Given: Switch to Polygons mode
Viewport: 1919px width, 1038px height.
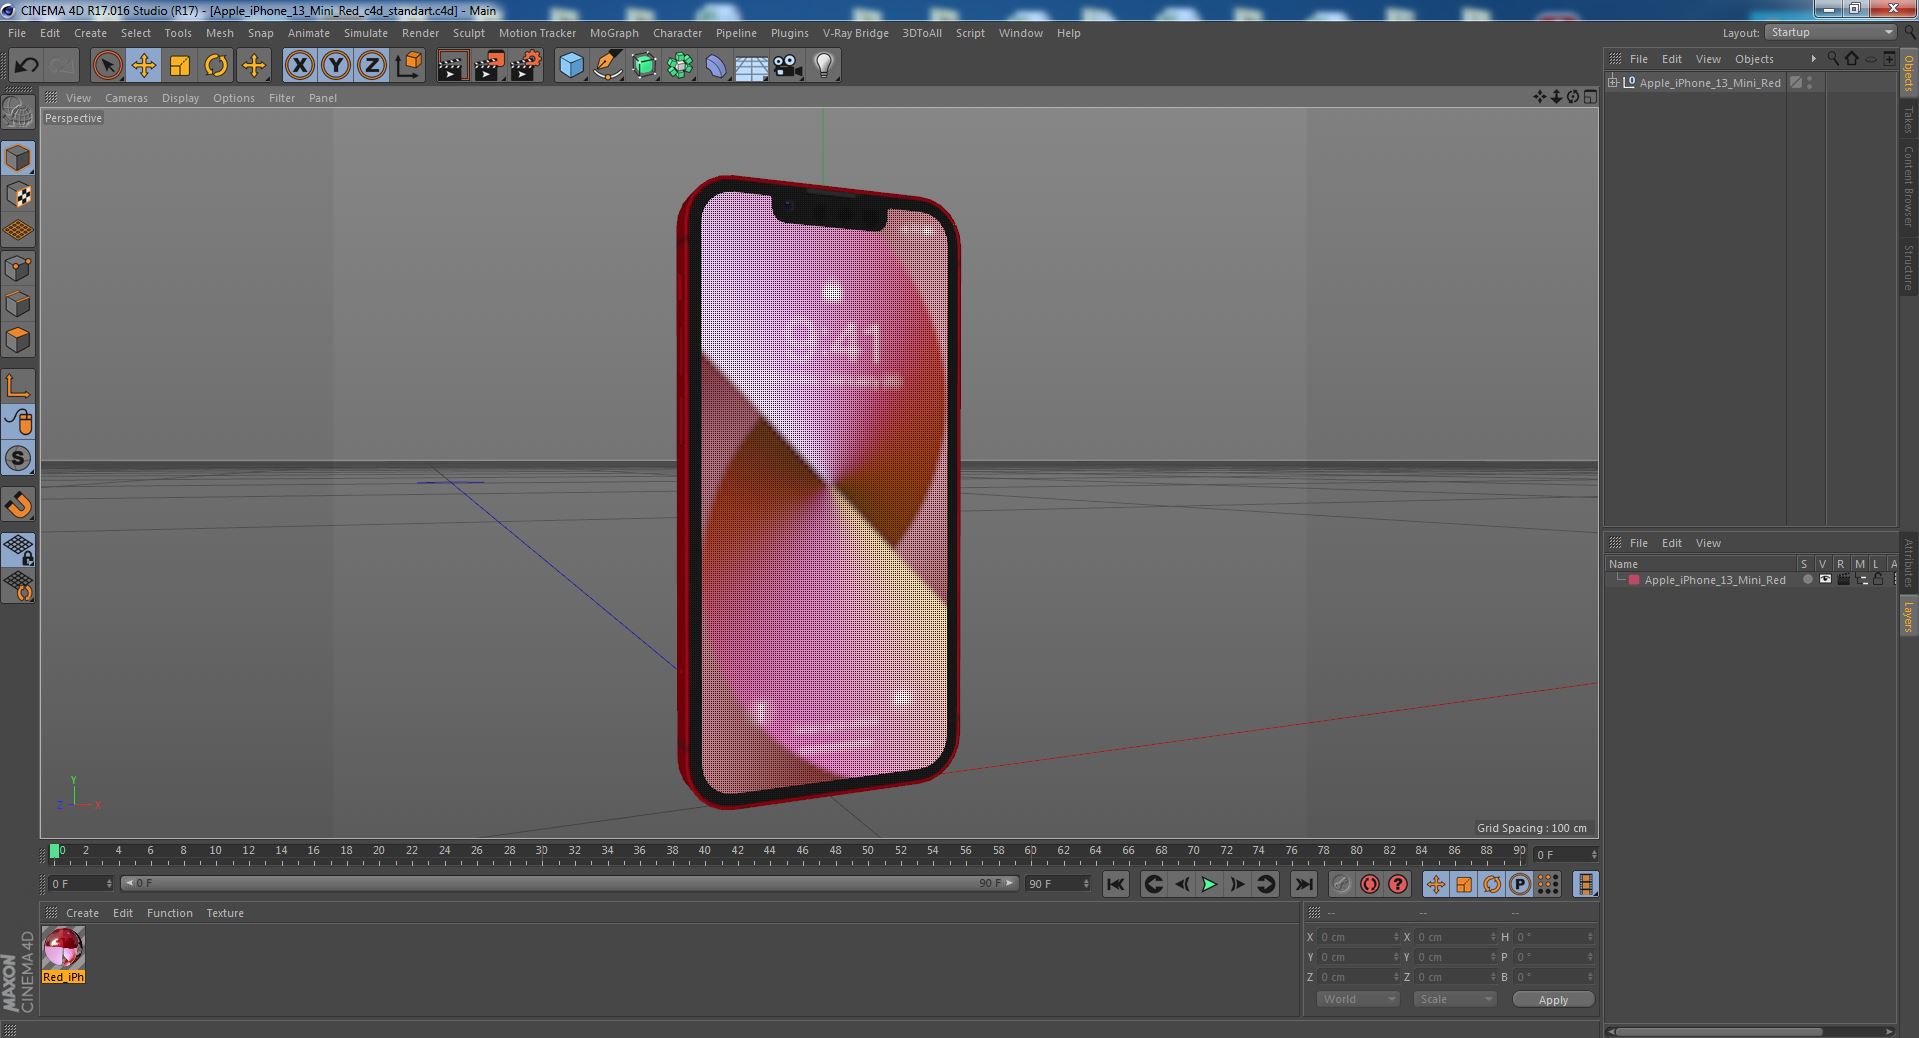Looking at the screenshot, I should tap(18, 340).
